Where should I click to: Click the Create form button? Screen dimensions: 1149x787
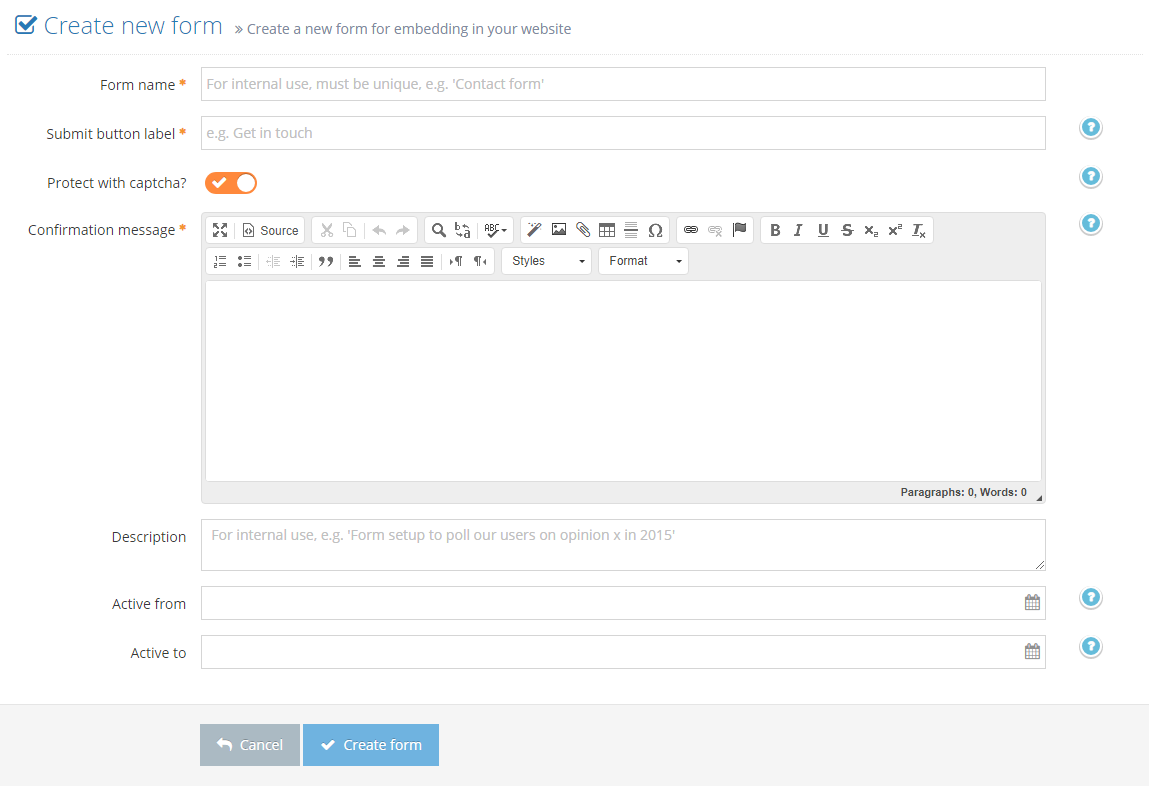(370, 745)
